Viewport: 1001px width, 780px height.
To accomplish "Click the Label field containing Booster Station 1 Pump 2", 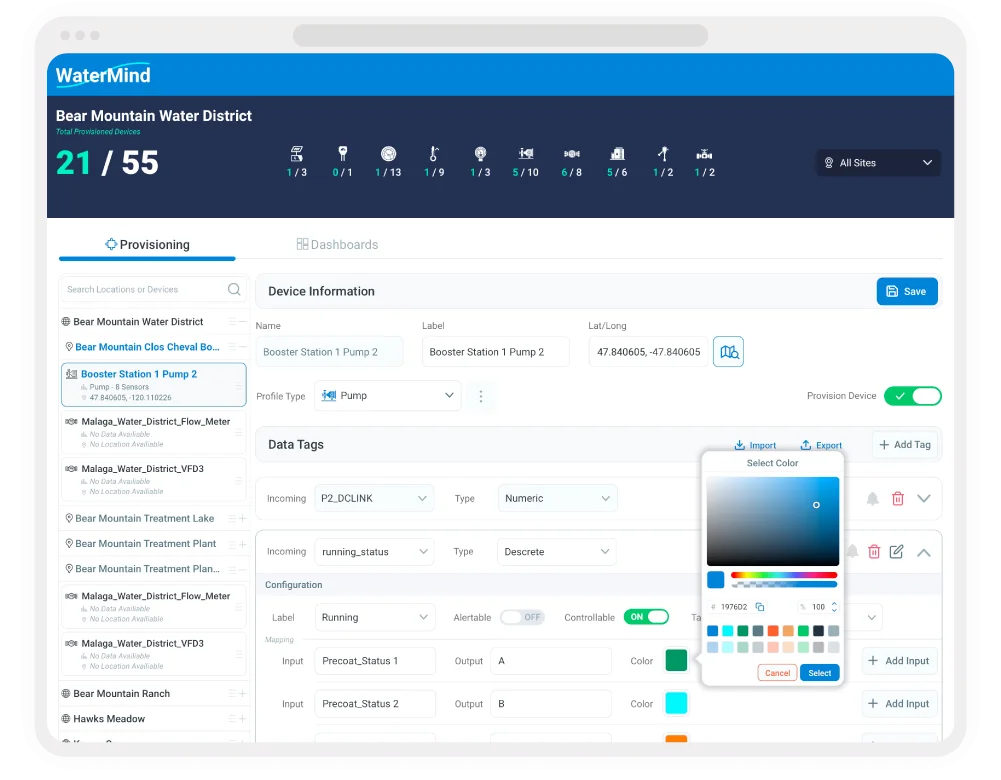I will click(495, 352).
